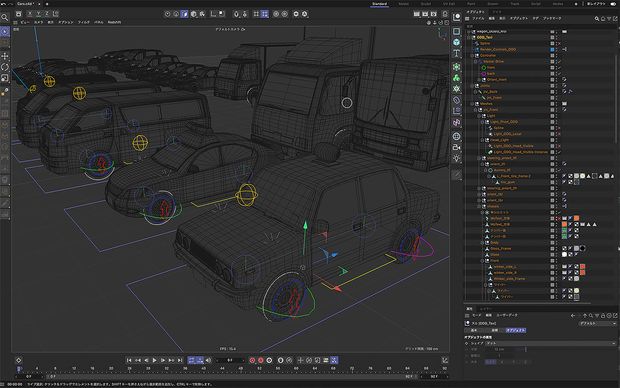Collapse the Master Drive tree node
The image size is (620, 388).
[x=476, y=61]
